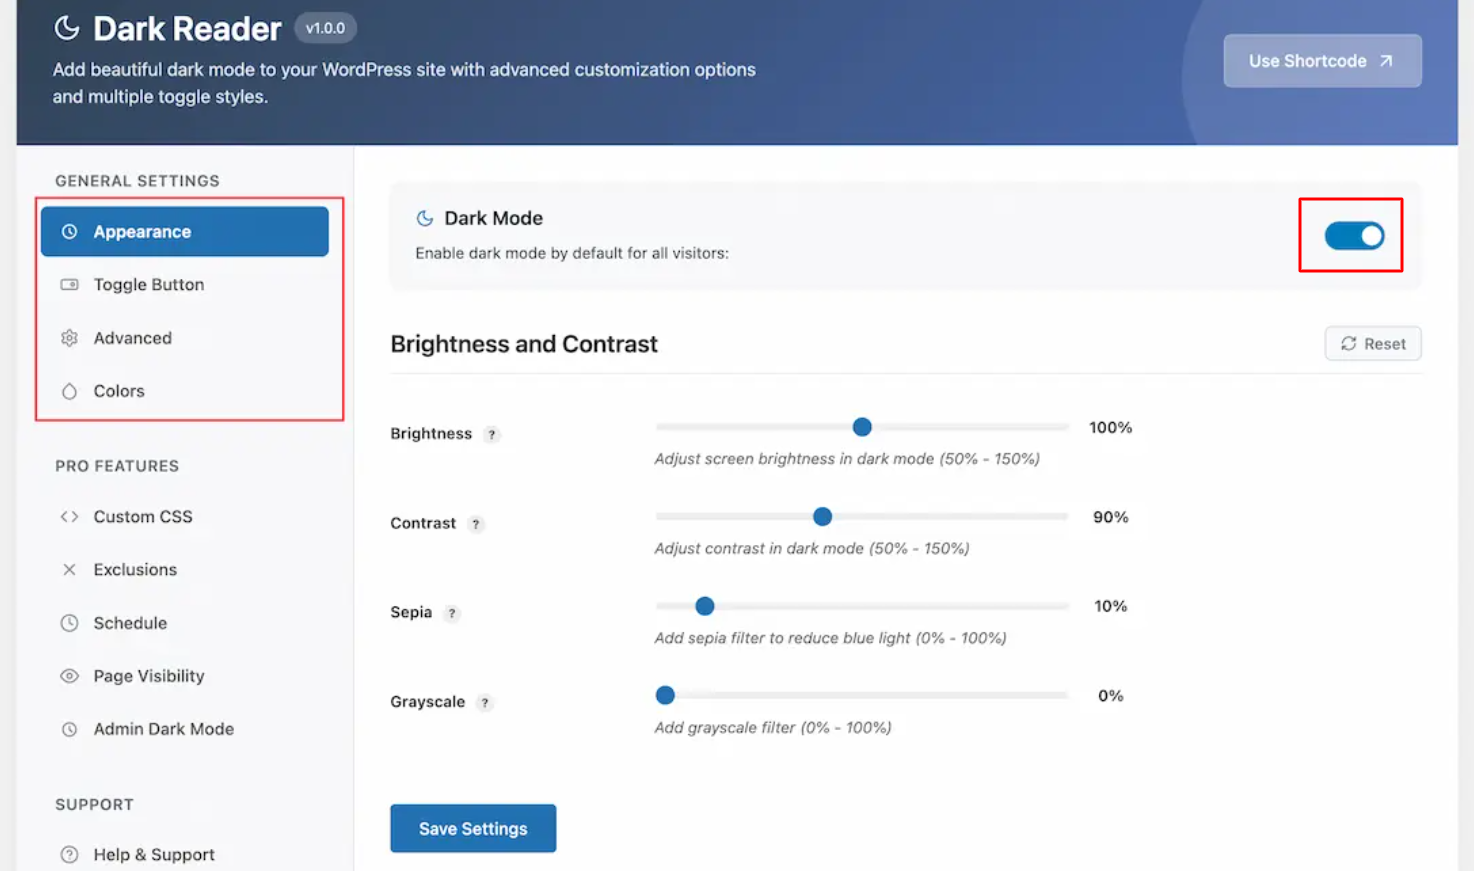Open Schedule via the clock icon
Image resolution: width=1474 pixels, height=871 pixels.
[69, 623]
